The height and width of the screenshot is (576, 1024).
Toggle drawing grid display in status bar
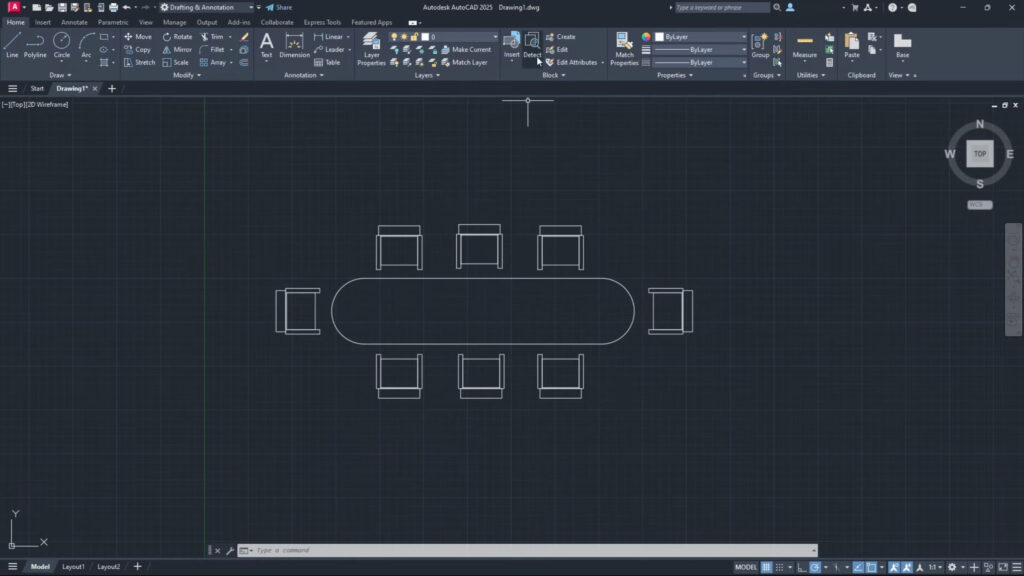point(766,567)
